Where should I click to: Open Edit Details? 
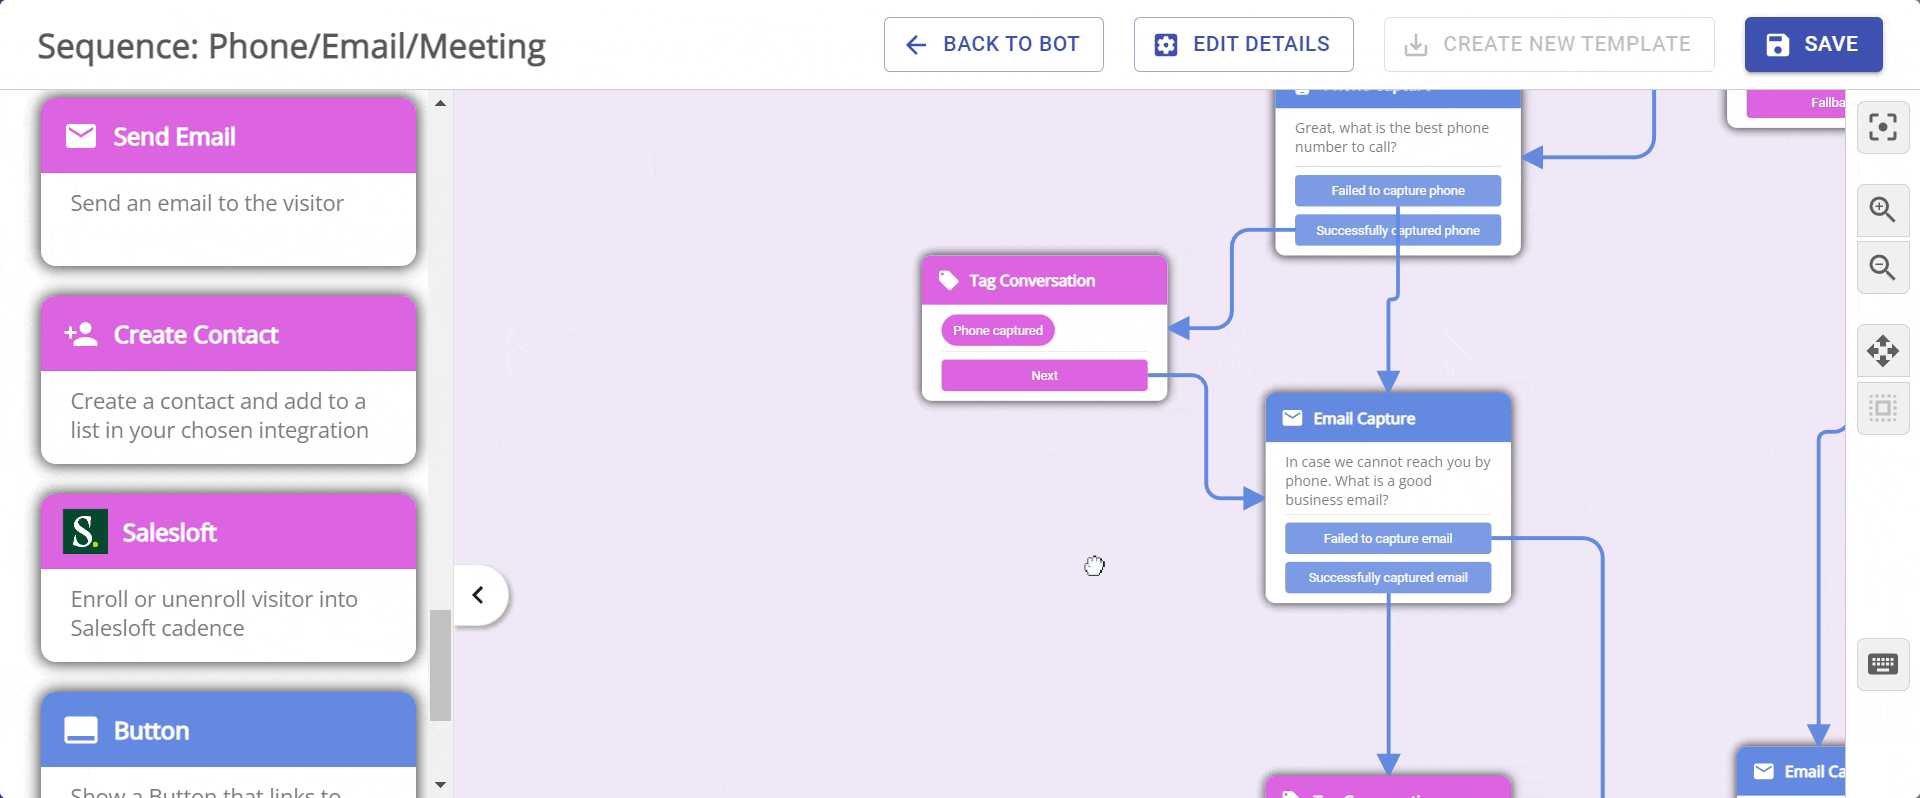click(1243, 45)
